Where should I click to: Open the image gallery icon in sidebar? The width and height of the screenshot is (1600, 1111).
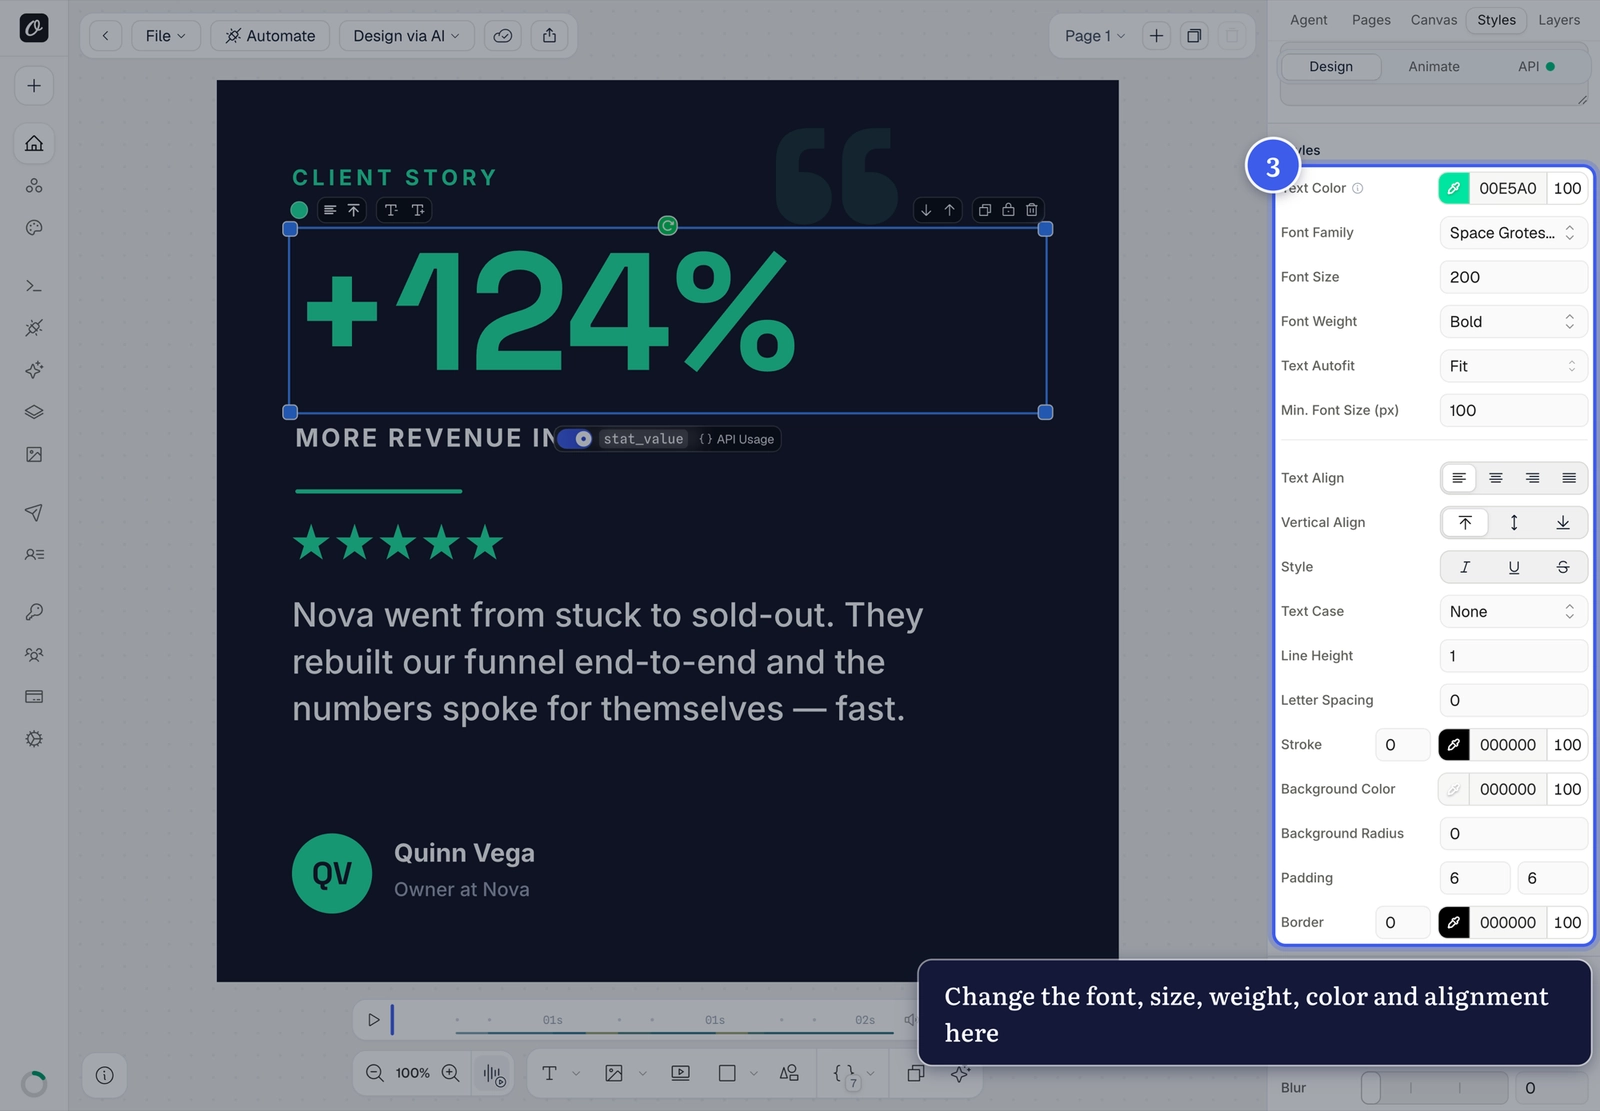tap(34, 454)
